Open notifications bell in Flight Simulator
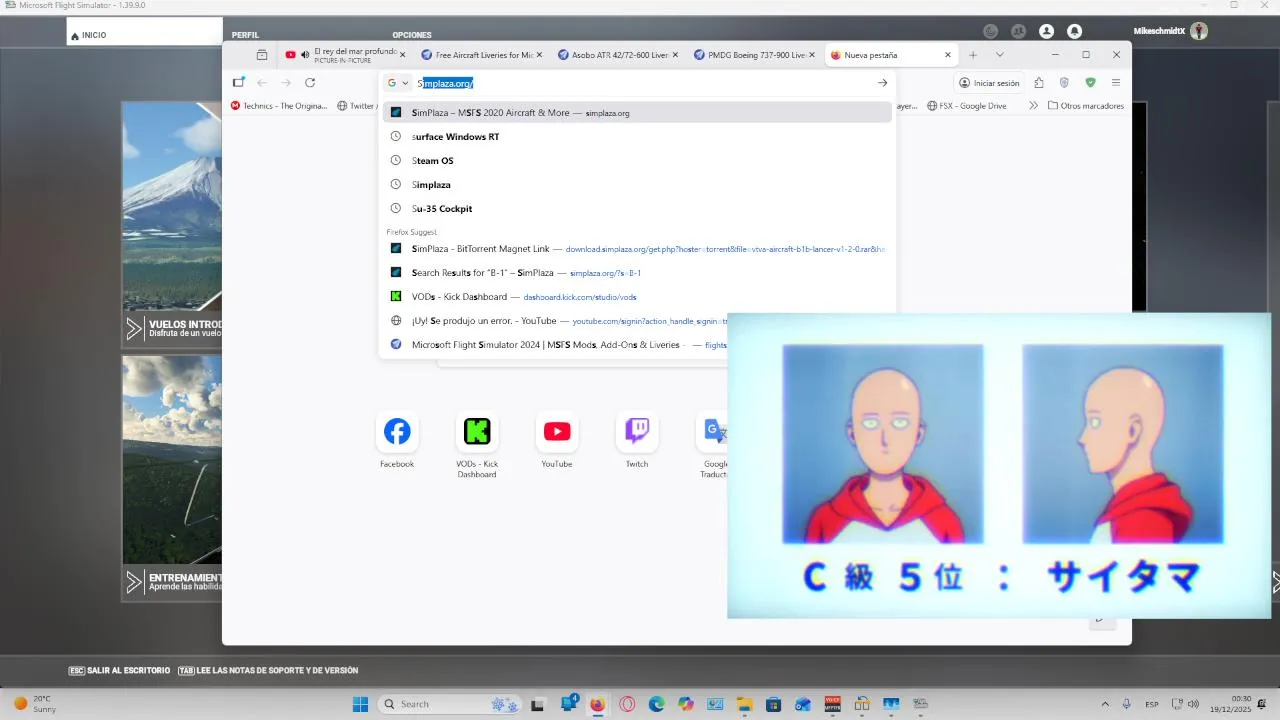The height and width of the screenshot is (720, 1280). pyautogui.click(x=1074, y=31)
